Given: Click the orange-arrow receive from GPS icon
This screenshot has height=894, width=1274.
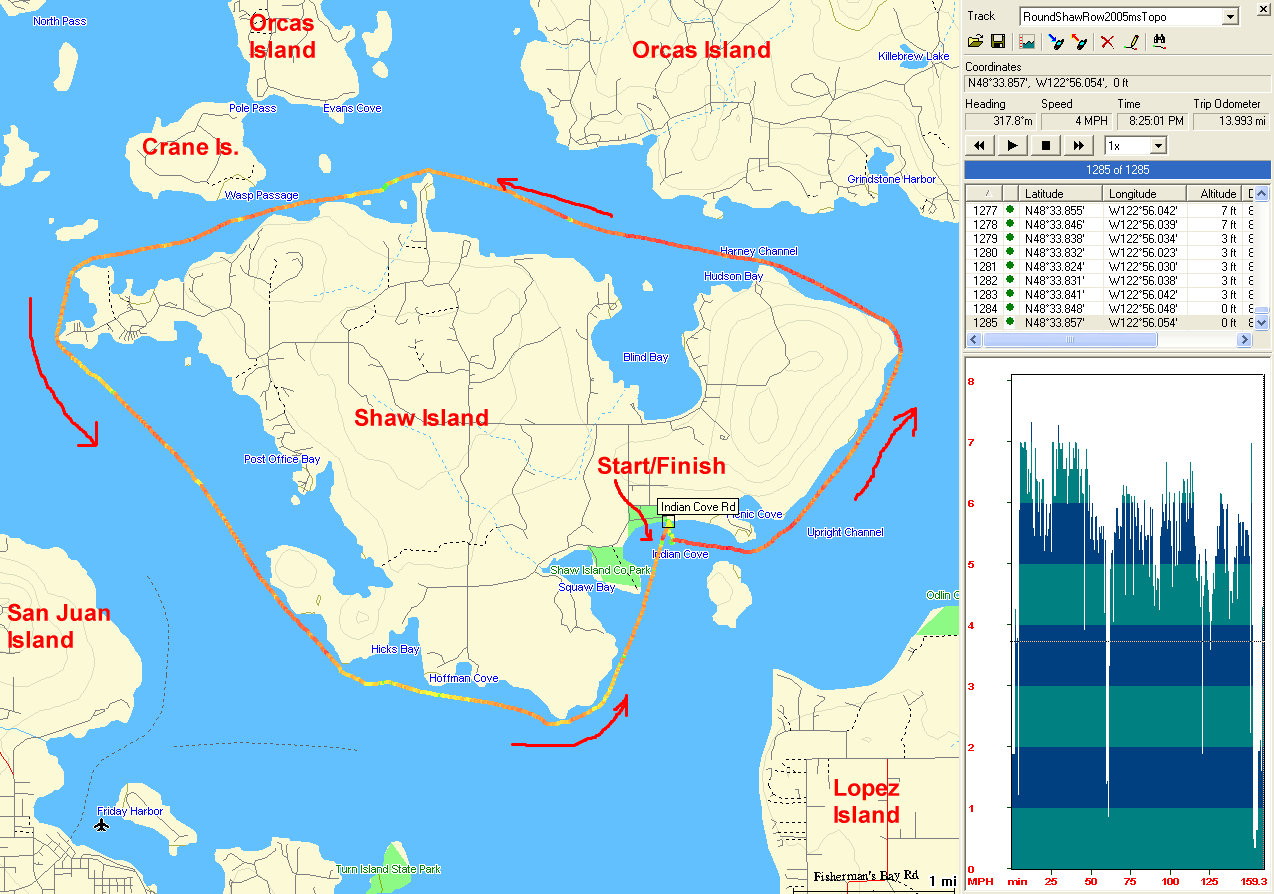Looking at the screenshot, I should click(x=1078, y=42).
